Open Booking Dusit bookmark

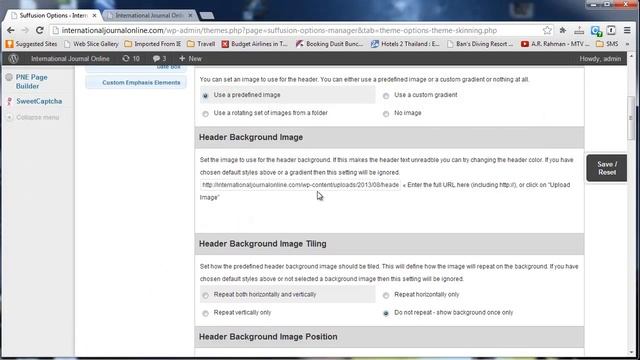[329, 44]
